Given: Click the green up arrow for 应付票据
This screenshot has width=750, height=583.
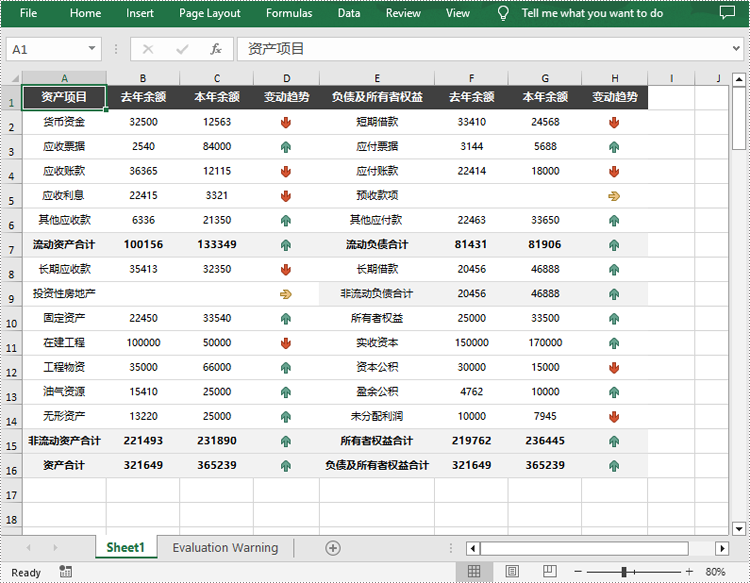Looking at the screenshot, I should click(x=614, y=147).
